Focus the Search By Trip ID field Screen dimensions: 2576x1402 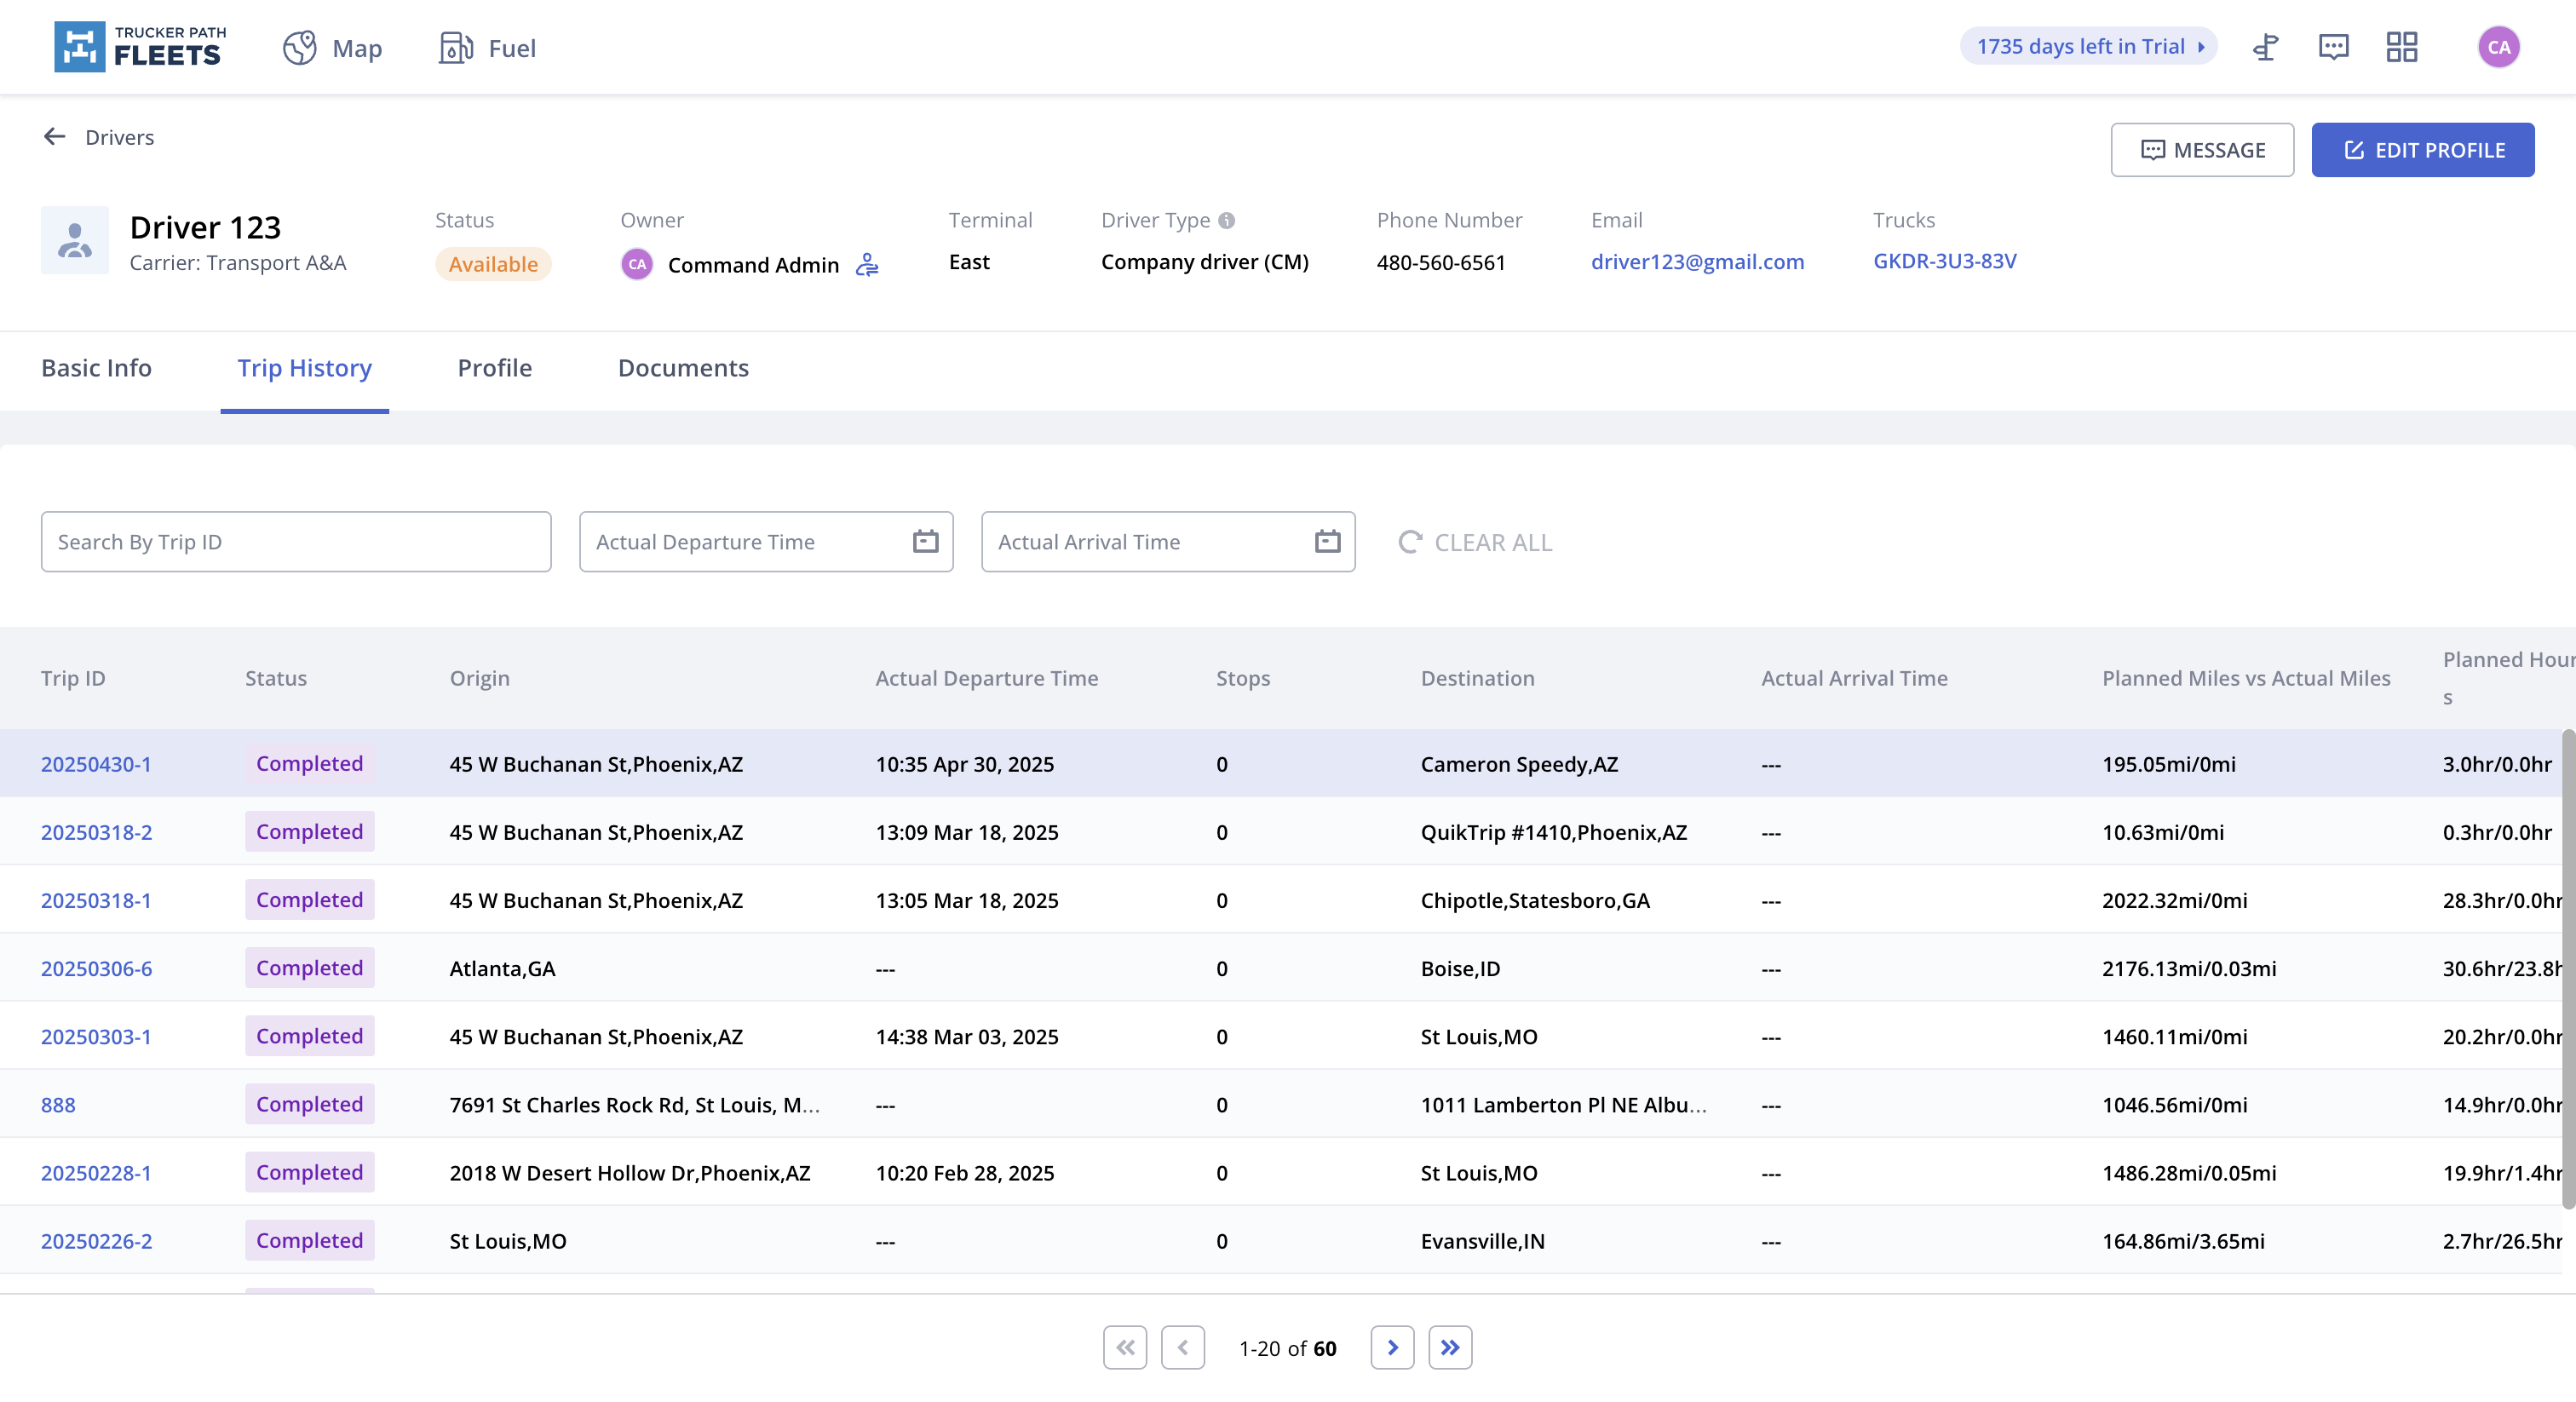(296, 542)
